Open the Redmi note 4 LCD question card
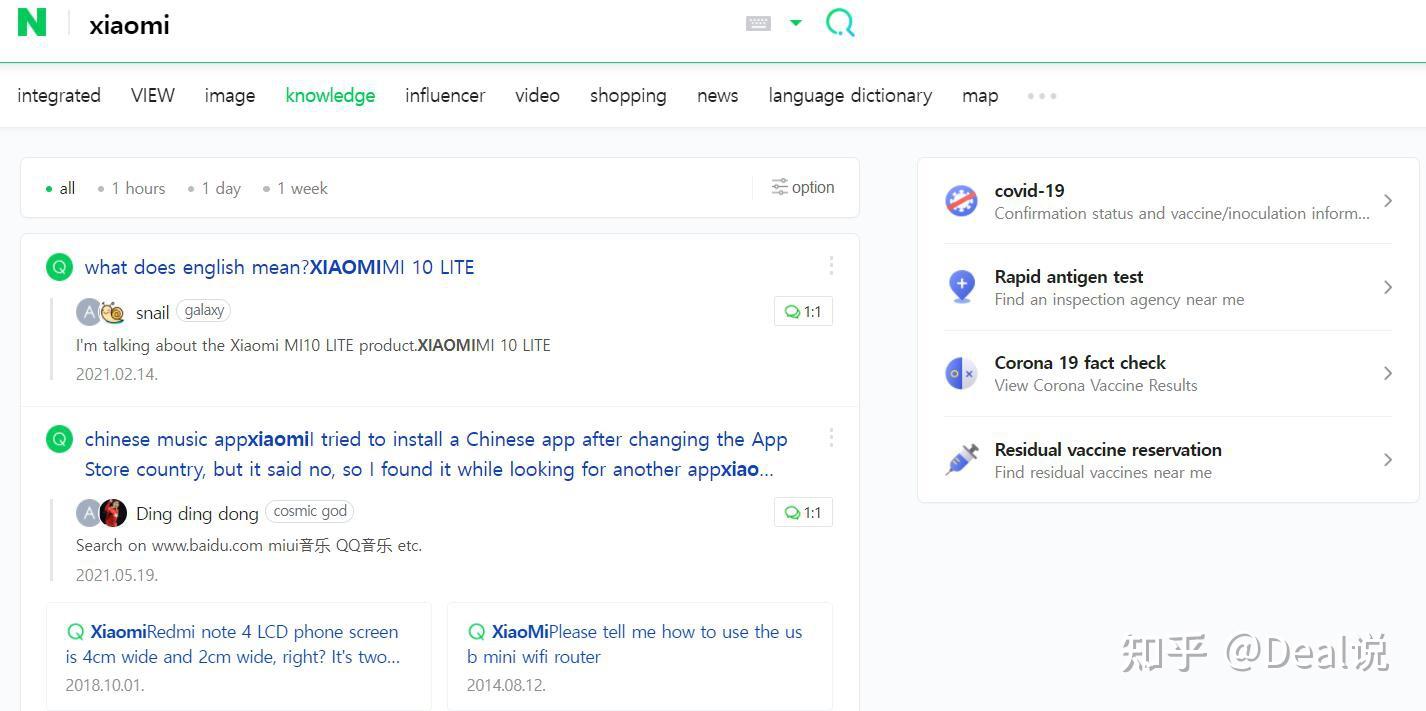This screenshot has height=711, width=1426. 239,657
